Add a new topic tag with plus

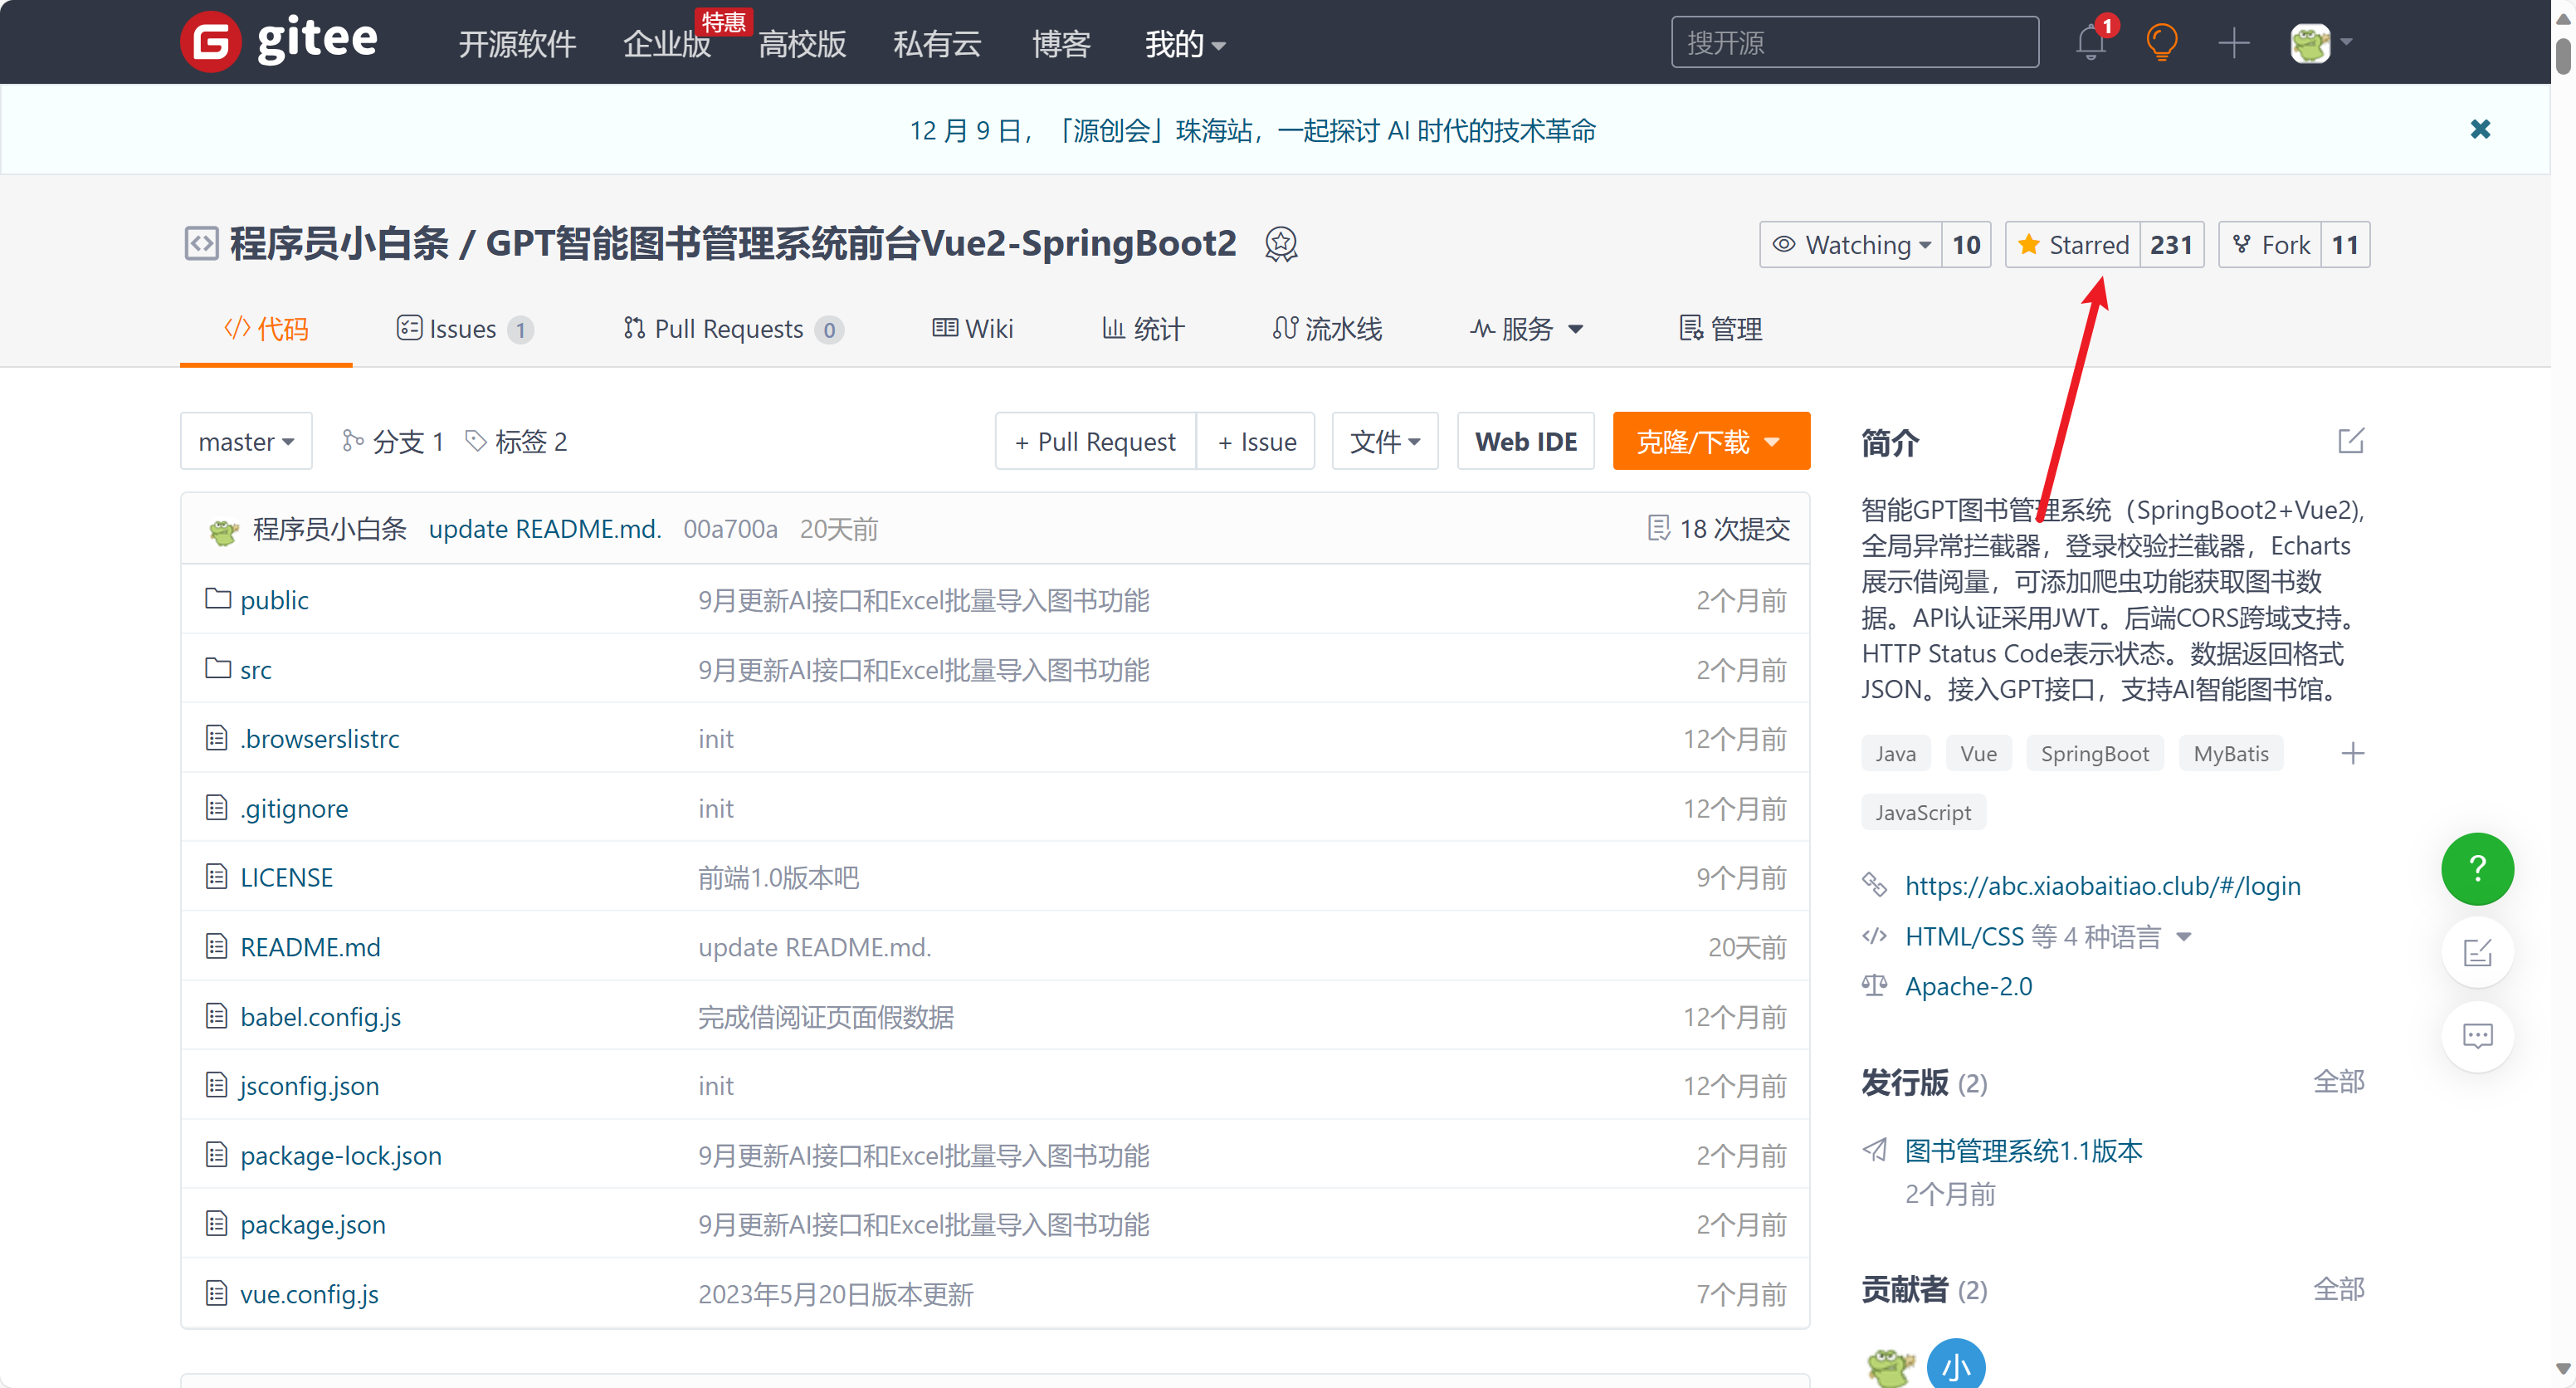2352,753
